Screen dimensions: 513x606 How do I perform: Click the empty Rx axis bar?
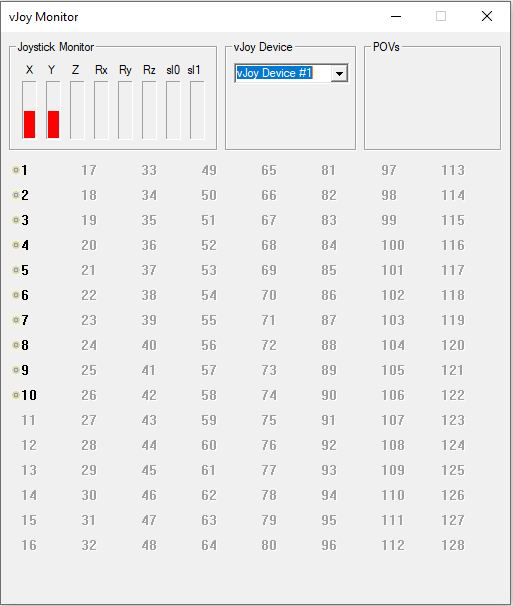click(101, 110)
